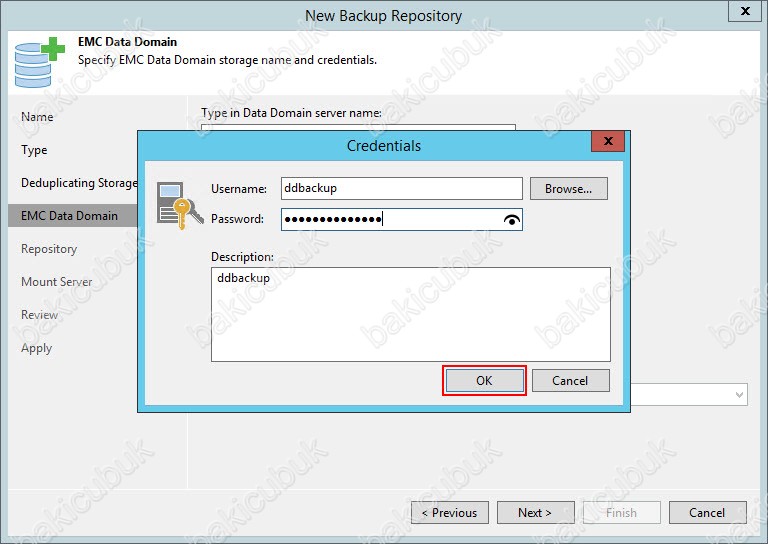Select the Repository wizard step
The height and width of the screenshot is (544, 768).
(49, 249)
